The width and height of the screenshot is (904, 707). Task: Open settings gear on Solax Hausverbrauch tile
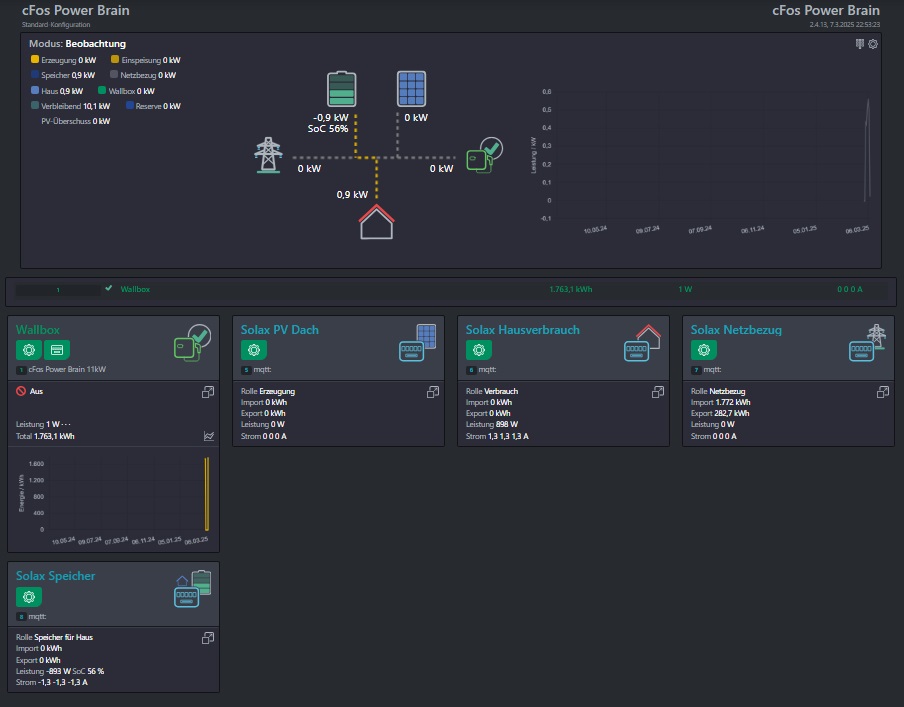click(x=479, y=349)
